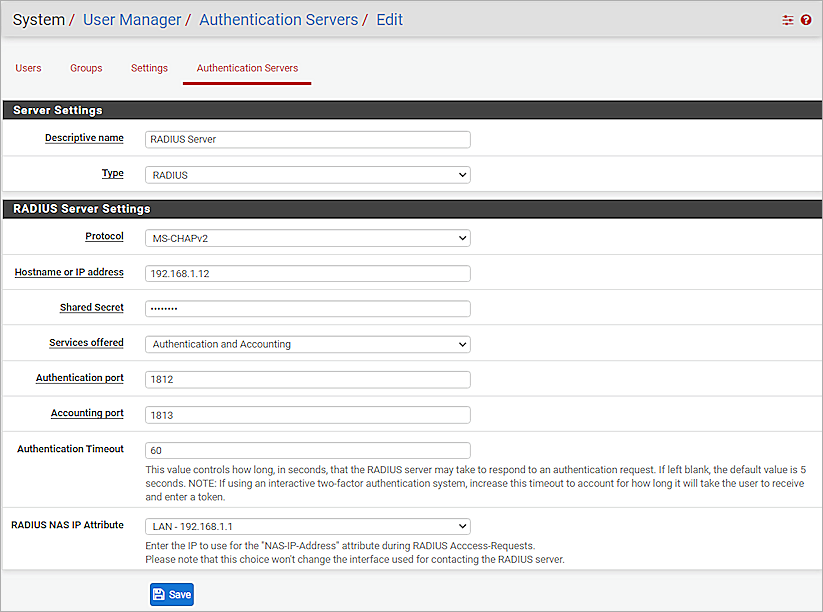Screen dimensions: 823x612
Task: Switch to the Settings tab
Action: [x=149, y=68]
